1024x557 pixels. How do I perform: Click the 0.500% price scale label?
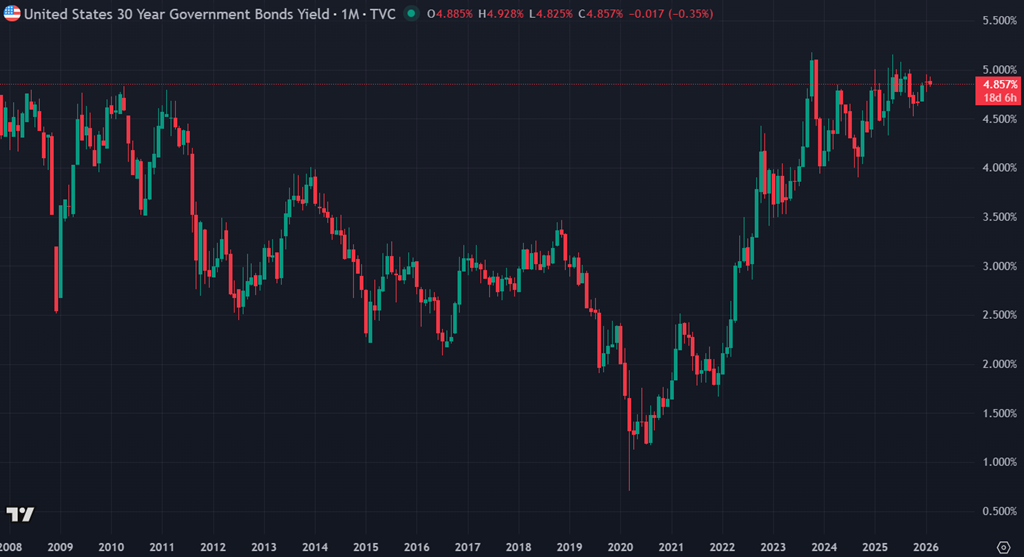[996, 511]
